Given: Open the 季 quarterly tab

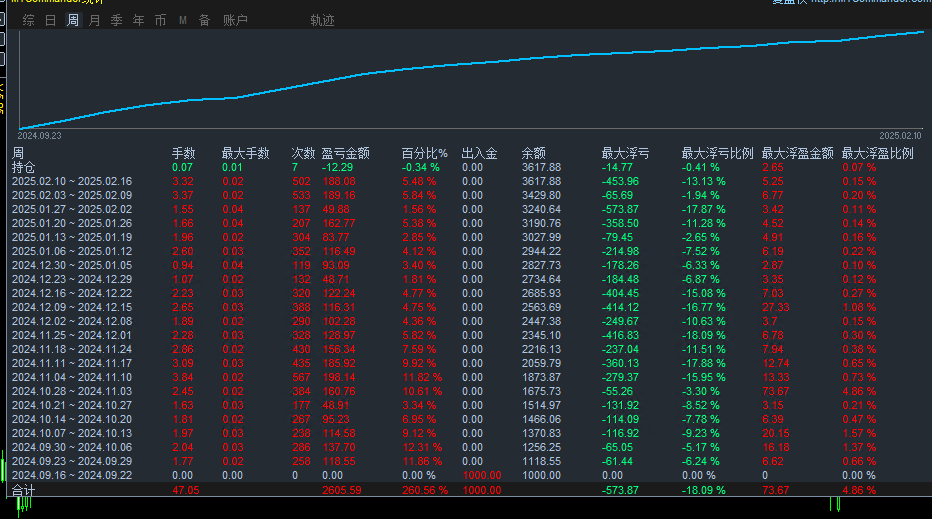Looking at the screenshot, I should pyautogui.click(x=116, y=20).
